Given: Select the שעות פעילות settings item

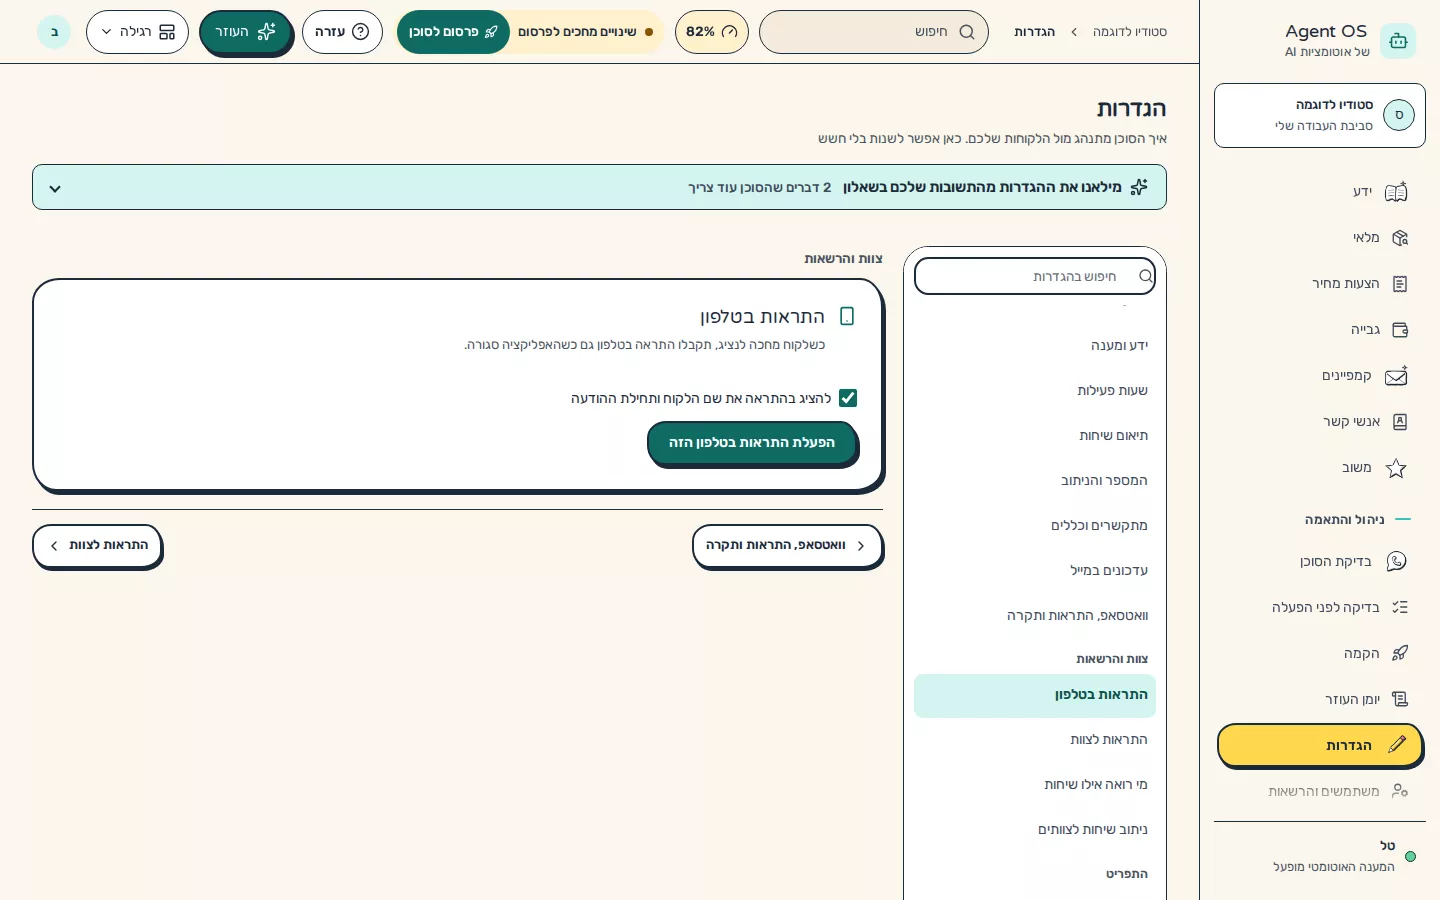Looking at the screenshot, I should click(1035, 391).
